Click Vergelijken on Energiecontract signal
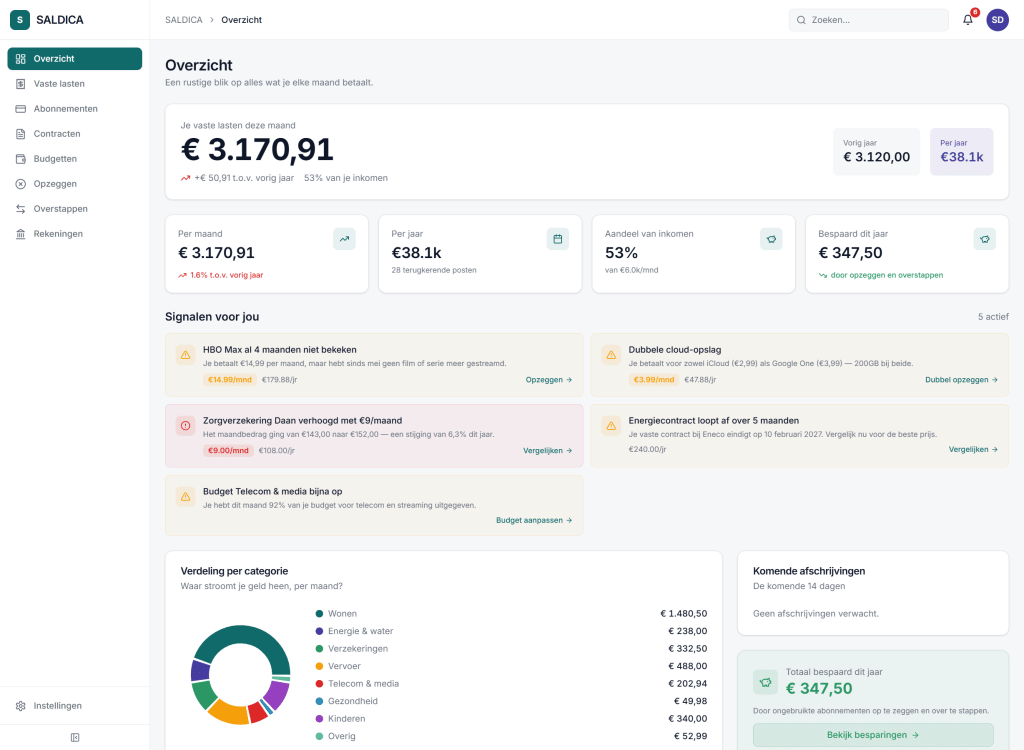The width and height of the screenshot is (1024, 750). tap(973, 449)
